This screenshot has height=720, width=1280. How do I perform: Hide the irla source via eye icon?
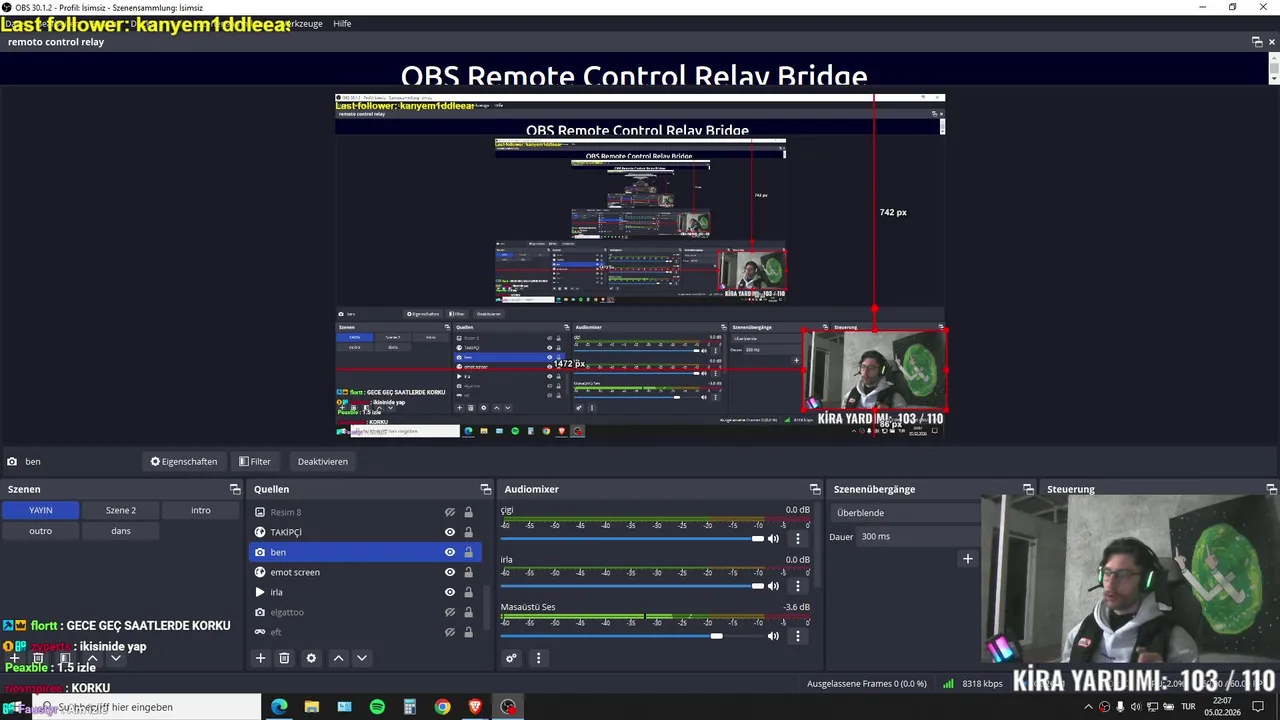pos(450,592)
